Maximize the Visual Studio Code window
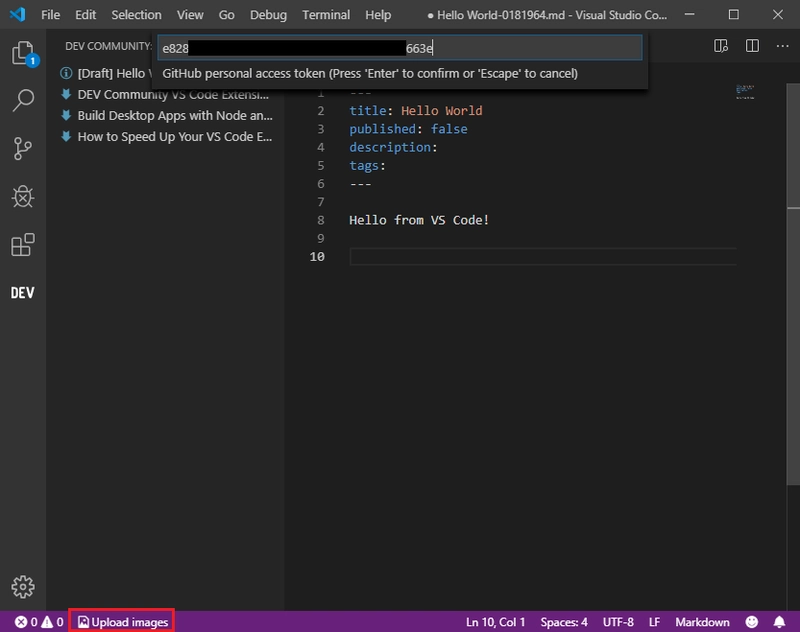Image resolution: width=800 pixels, height=632 pixels. tap(734, 14)
